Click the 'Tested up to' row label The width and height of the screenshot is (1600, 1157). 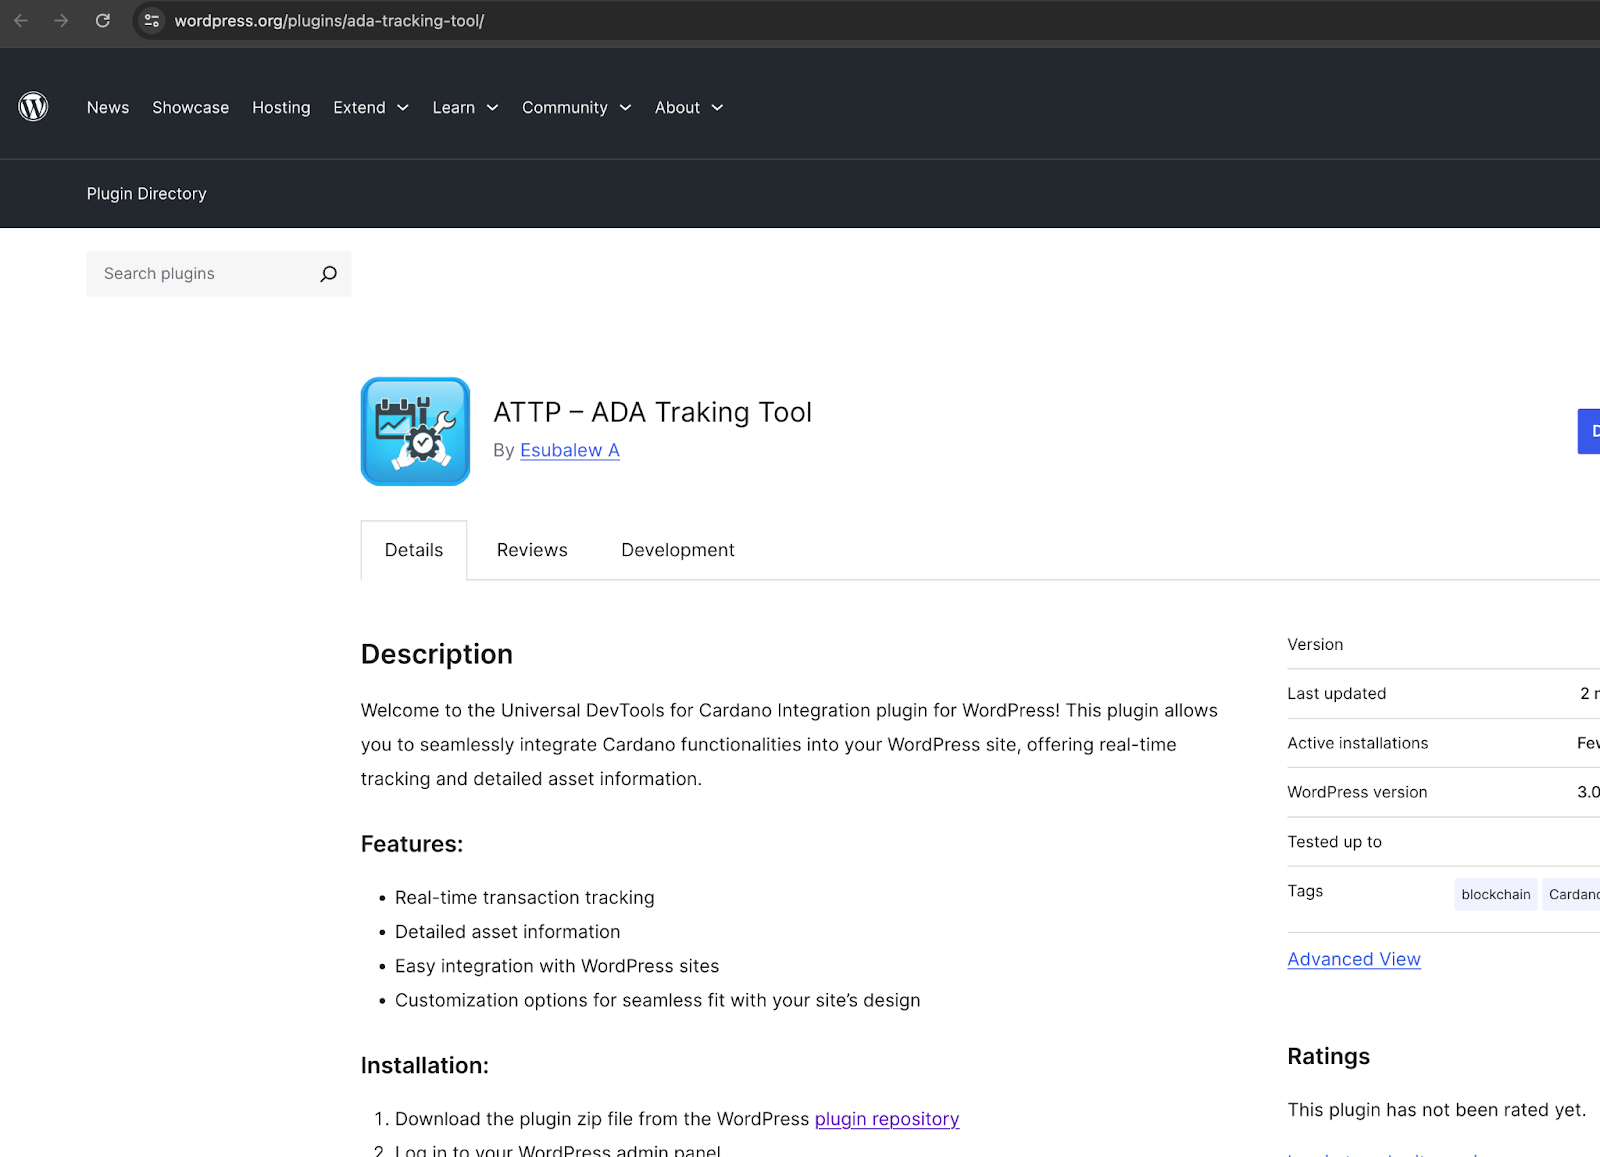pyautogui.click(x=1335, y=842)
